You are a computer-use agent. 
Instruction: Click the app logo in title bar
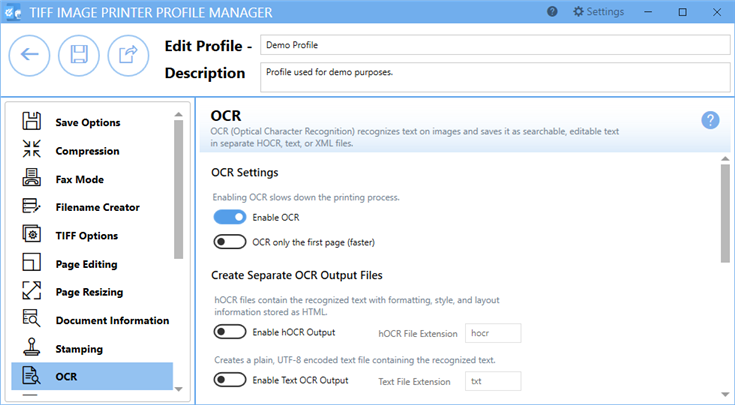click(x=13, y=12)
